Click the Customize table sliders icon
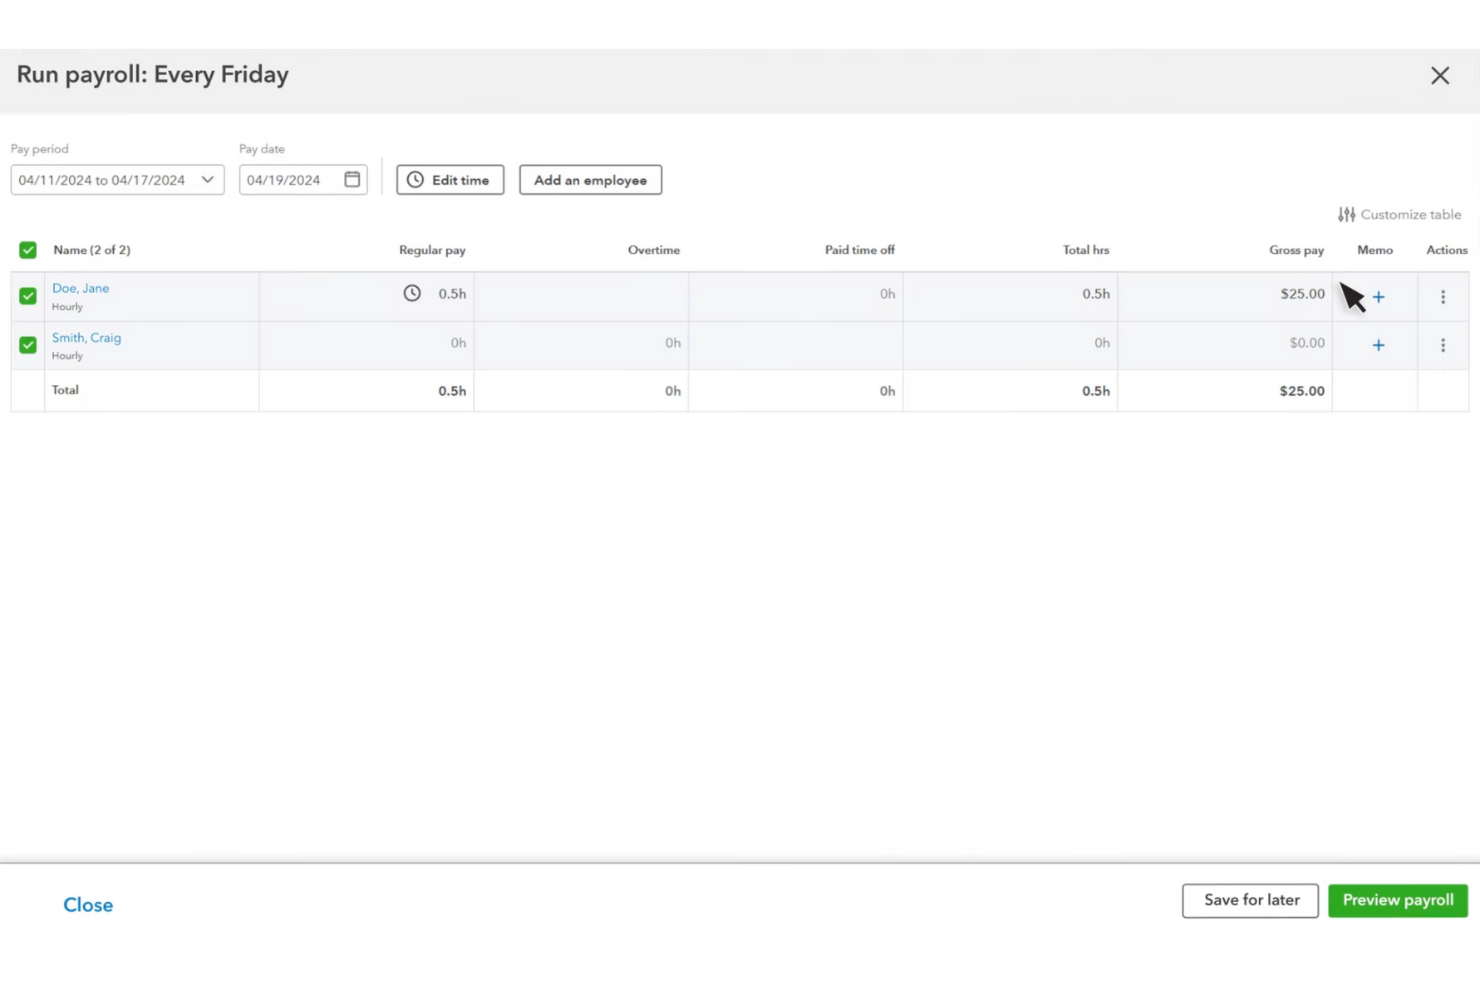Screen dimensions: 1480x987 [1346, 214]
